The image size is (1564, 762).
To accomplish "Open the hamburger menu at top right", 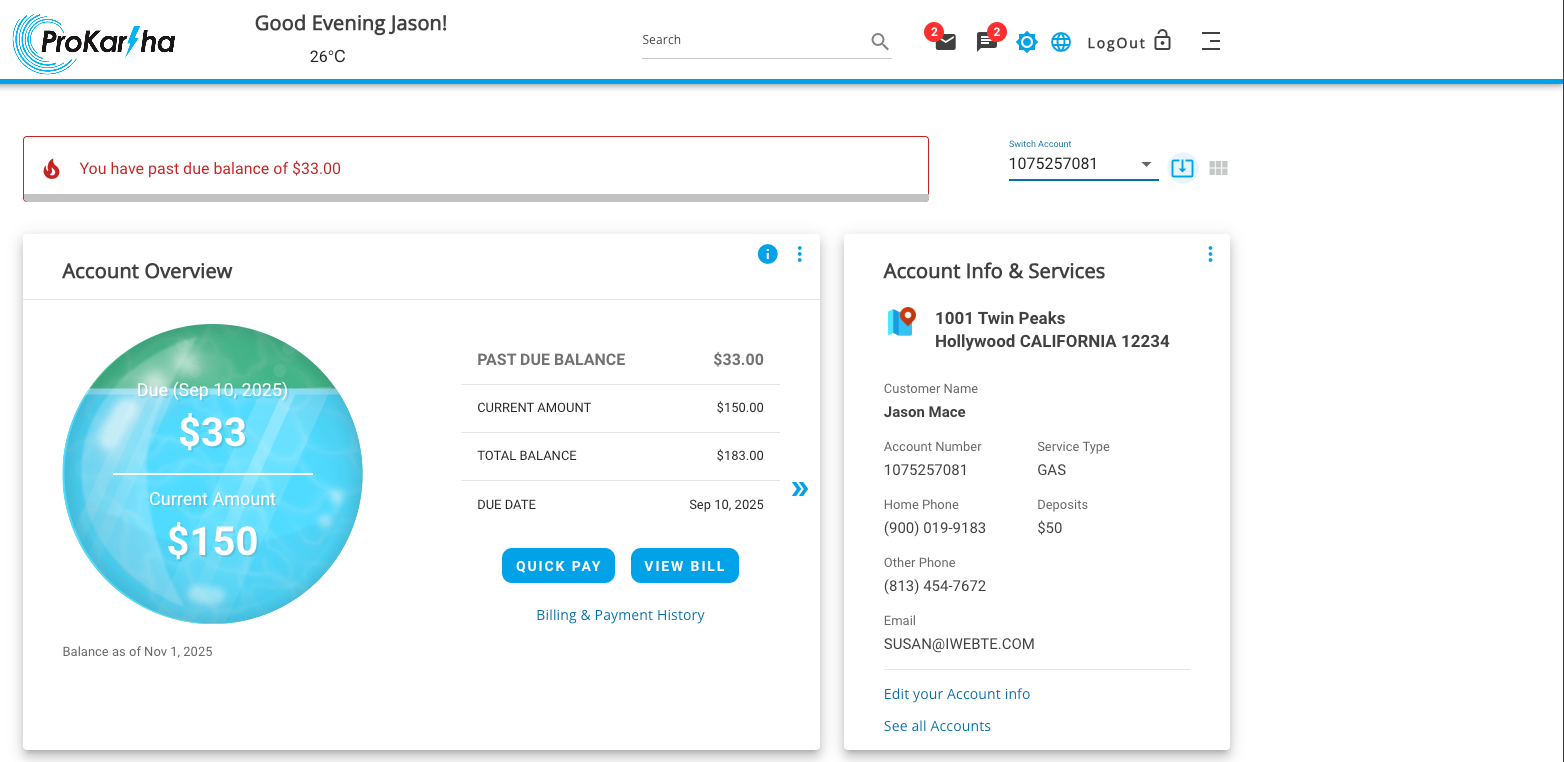I will click(x=1210, y=41).
